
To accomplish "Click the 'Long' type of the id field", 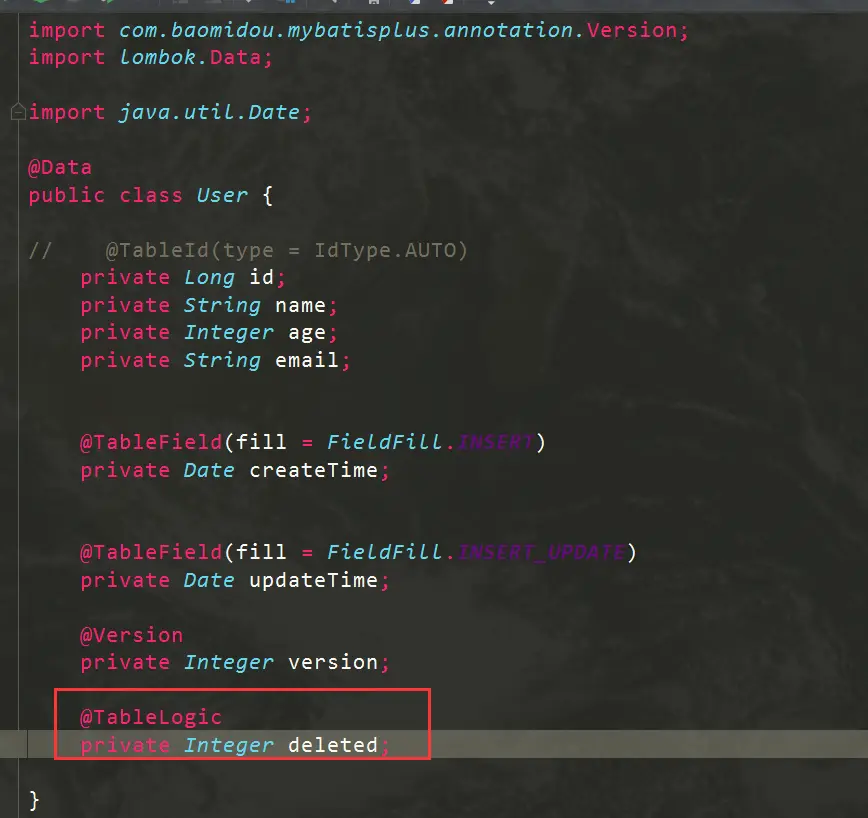I will pyautogui.click(x=209, y=277).
